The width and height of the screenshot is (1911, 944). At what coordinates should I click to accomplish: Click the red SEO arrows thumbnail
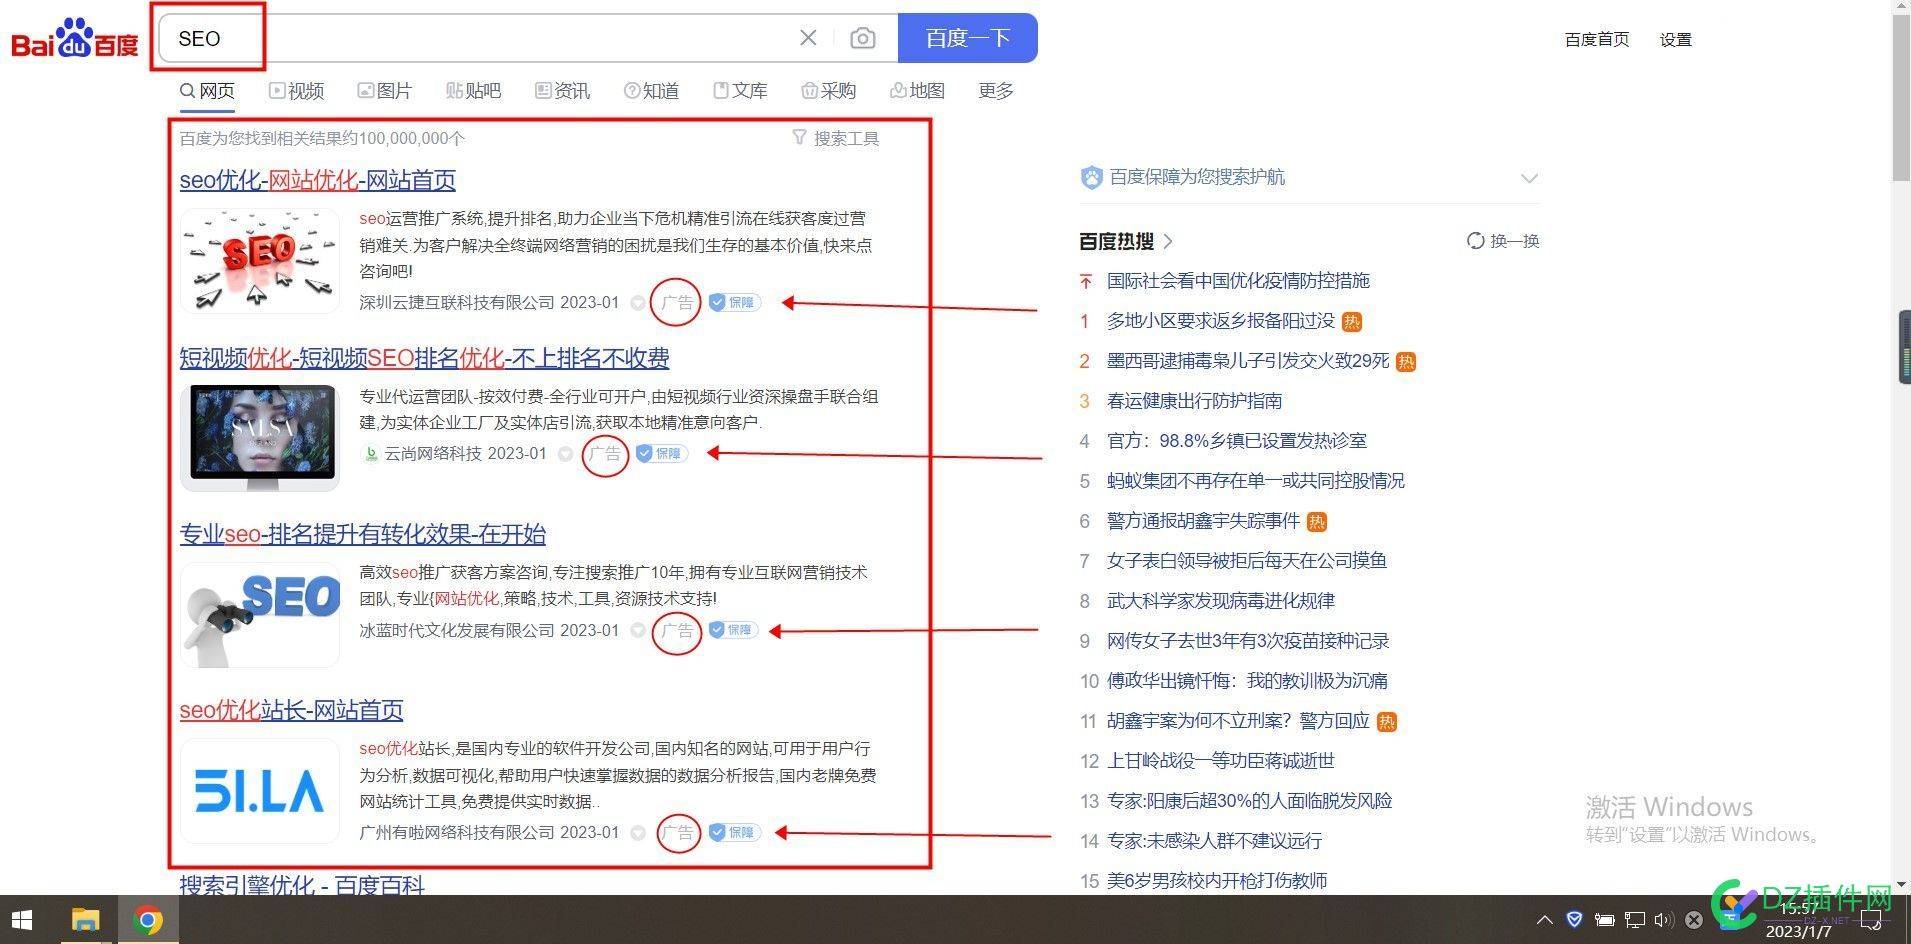[260, 261]
